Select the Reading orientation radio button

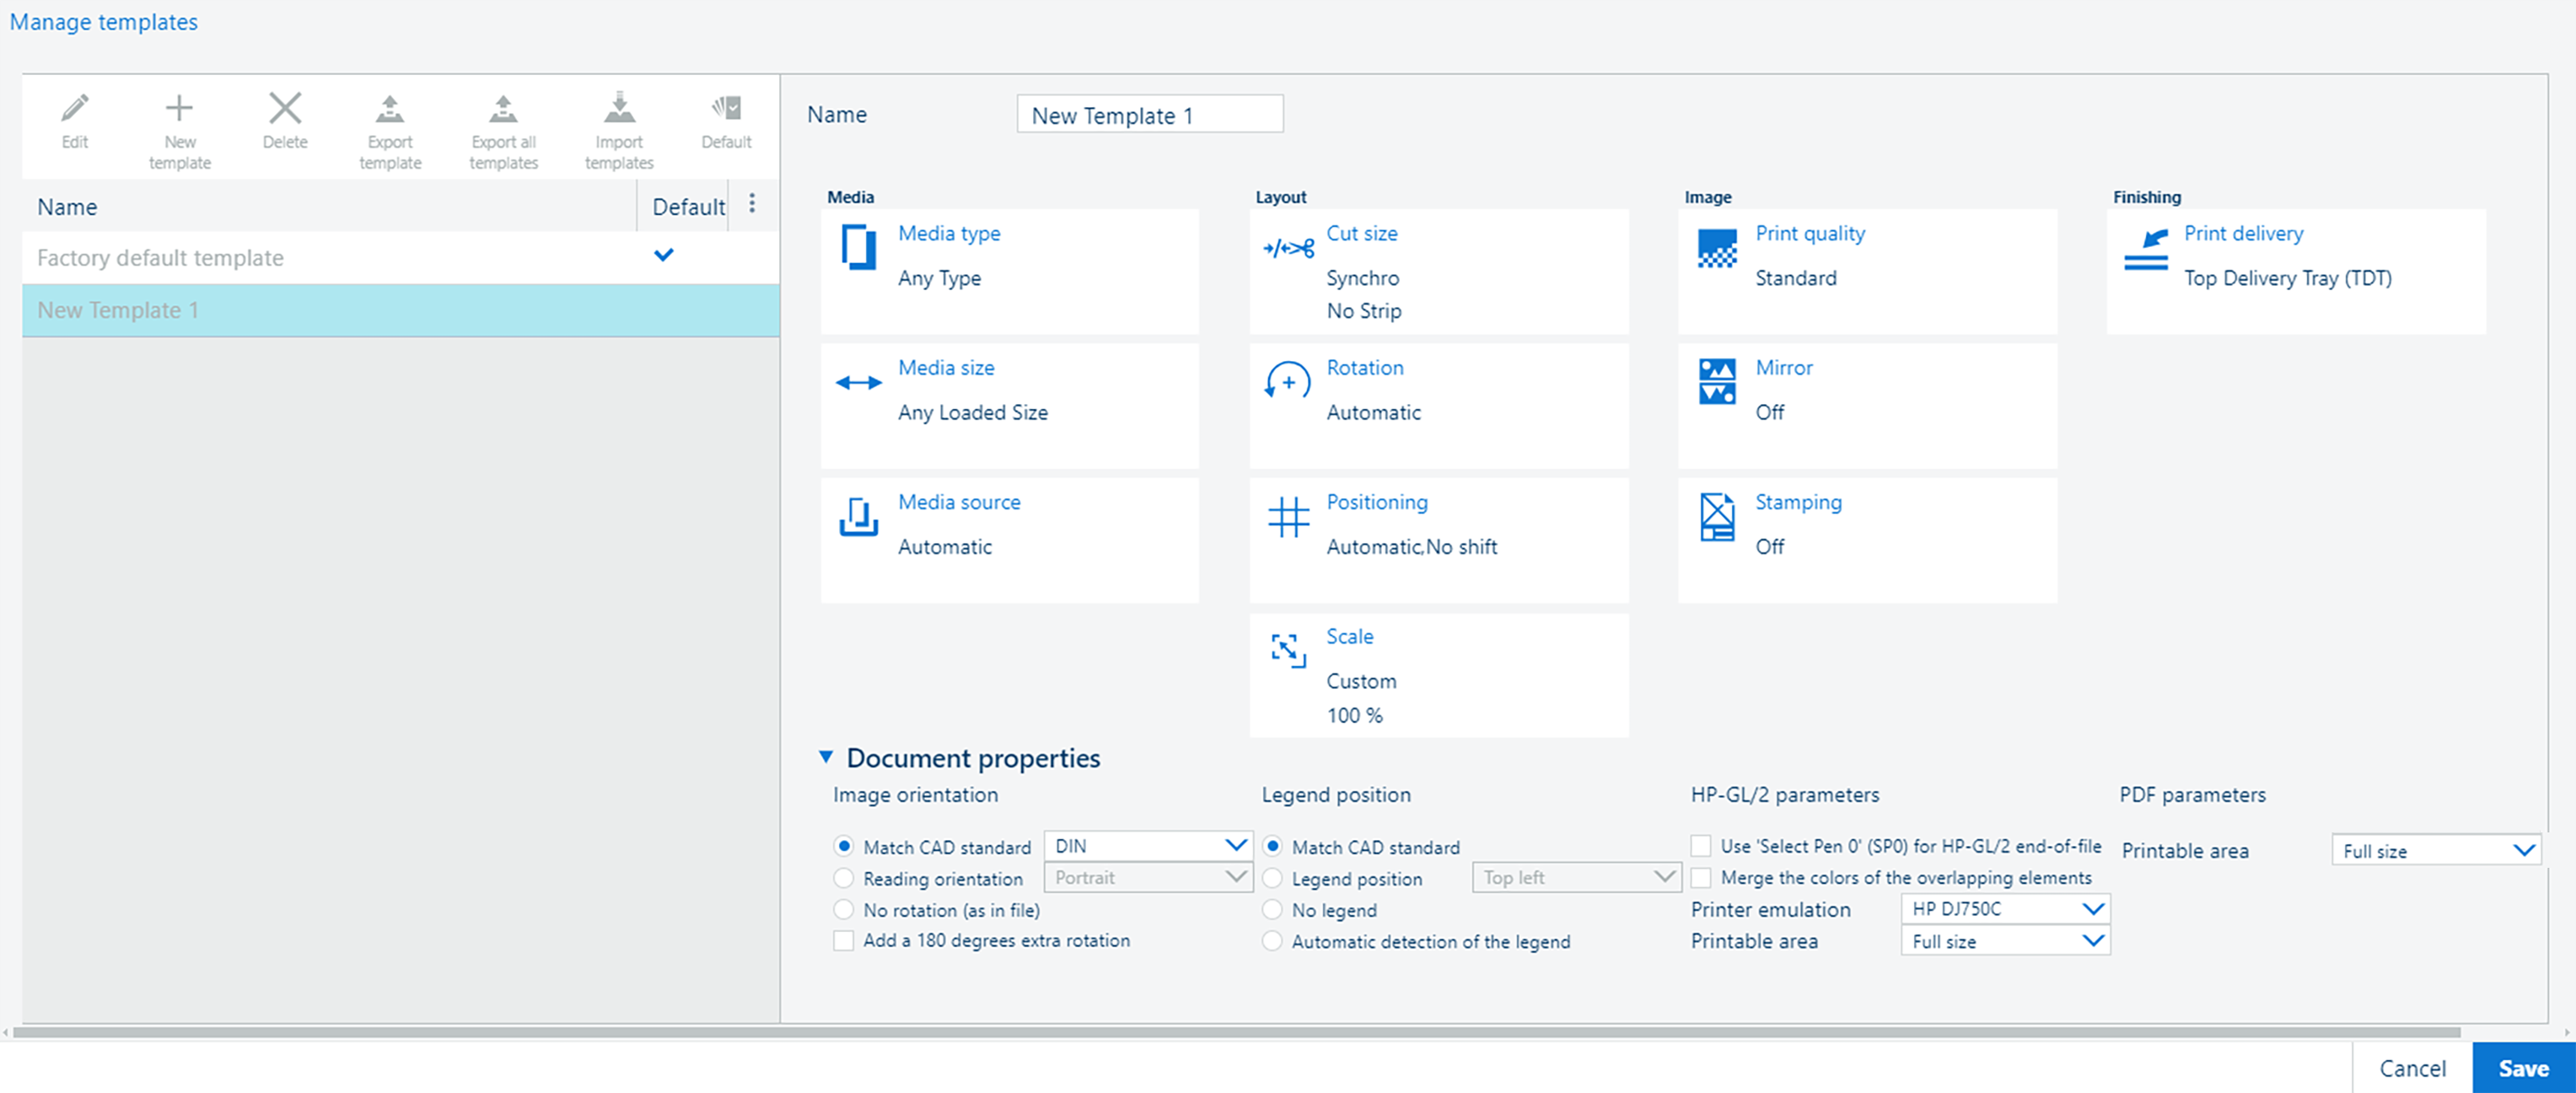pyautogui.click(x=844, y=878)
